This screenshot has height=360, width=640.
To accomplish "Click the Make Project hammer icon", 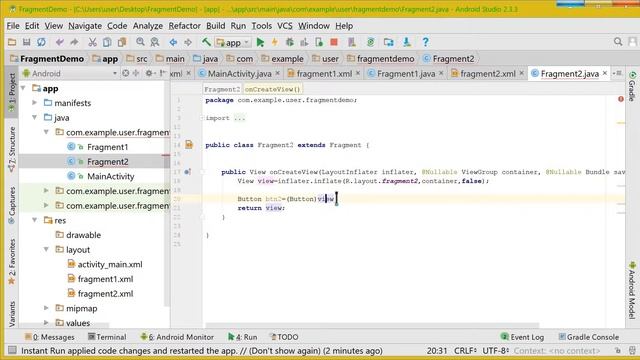I will [206, 42].
